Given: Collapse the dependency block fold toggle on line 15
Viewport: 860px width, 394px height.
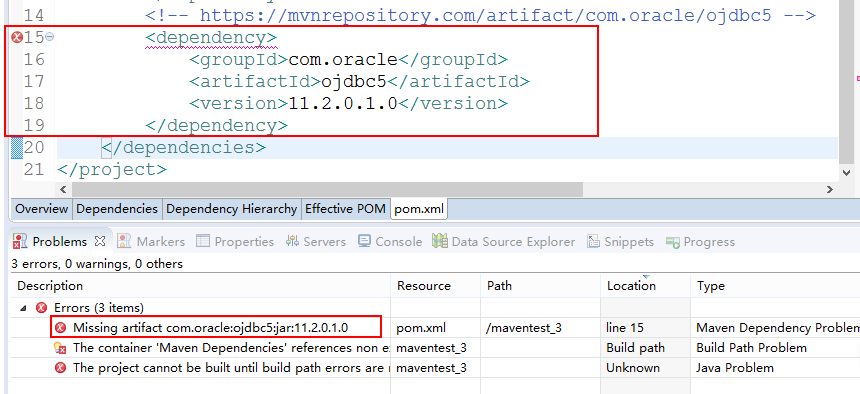Looking at the screenshot, I should pos(49,37).
